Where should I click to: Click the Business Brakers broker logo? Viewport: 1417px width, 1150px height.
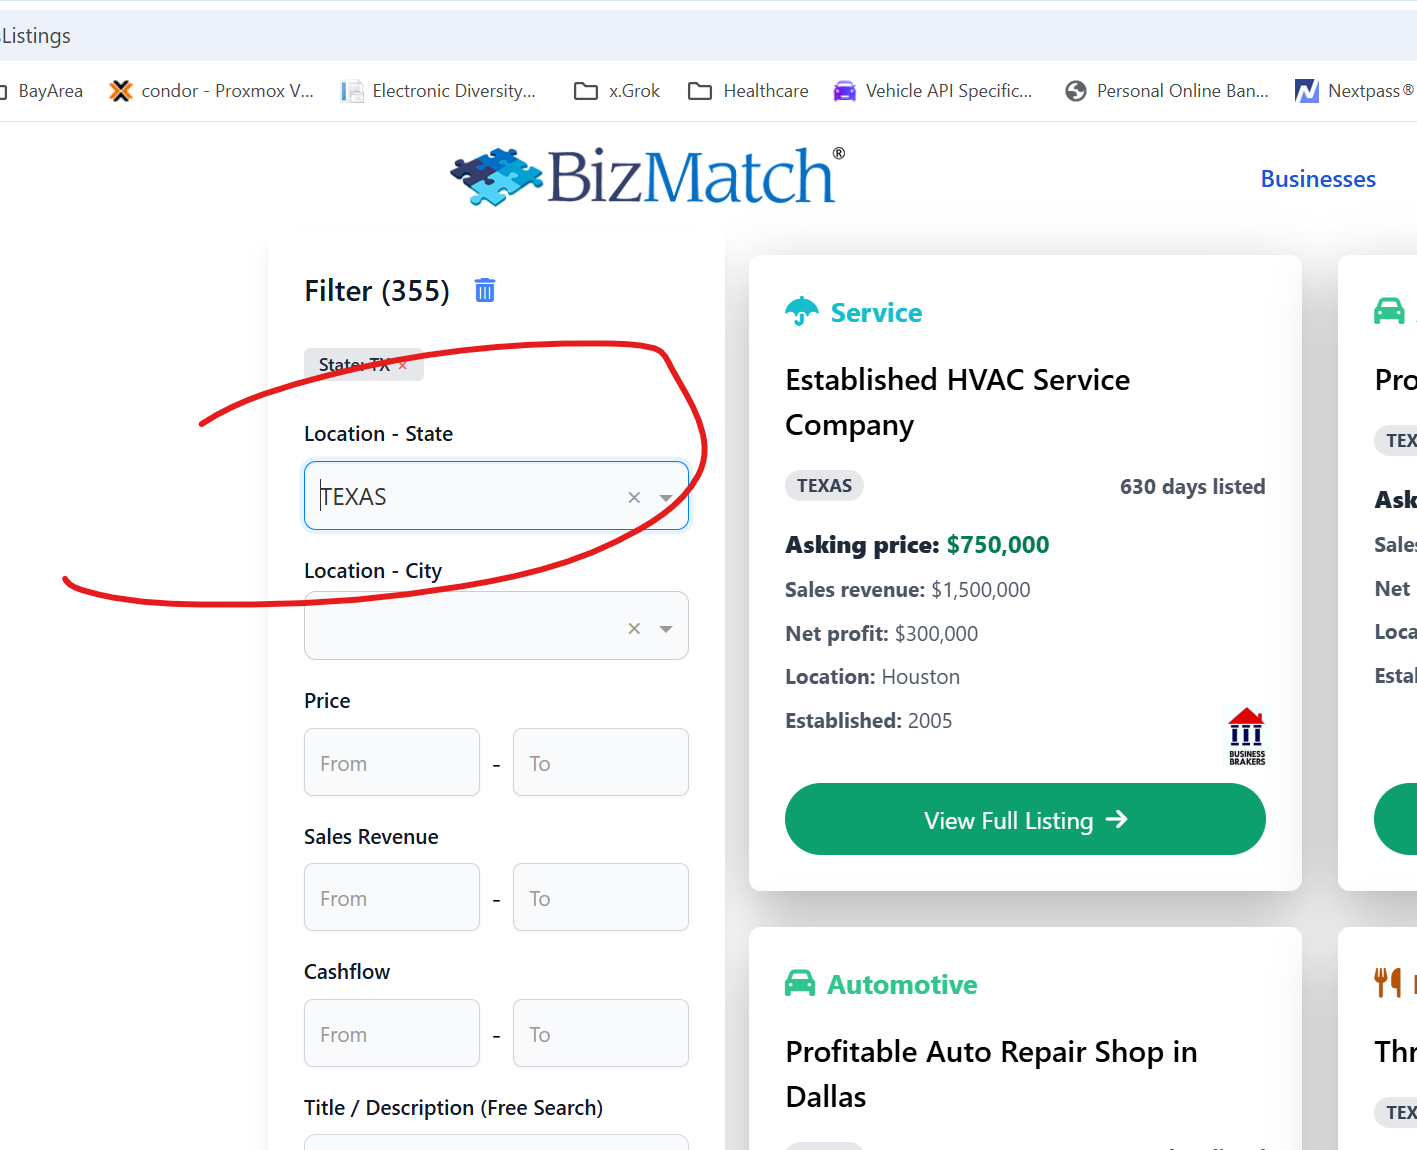click(x=1247, y=737)
